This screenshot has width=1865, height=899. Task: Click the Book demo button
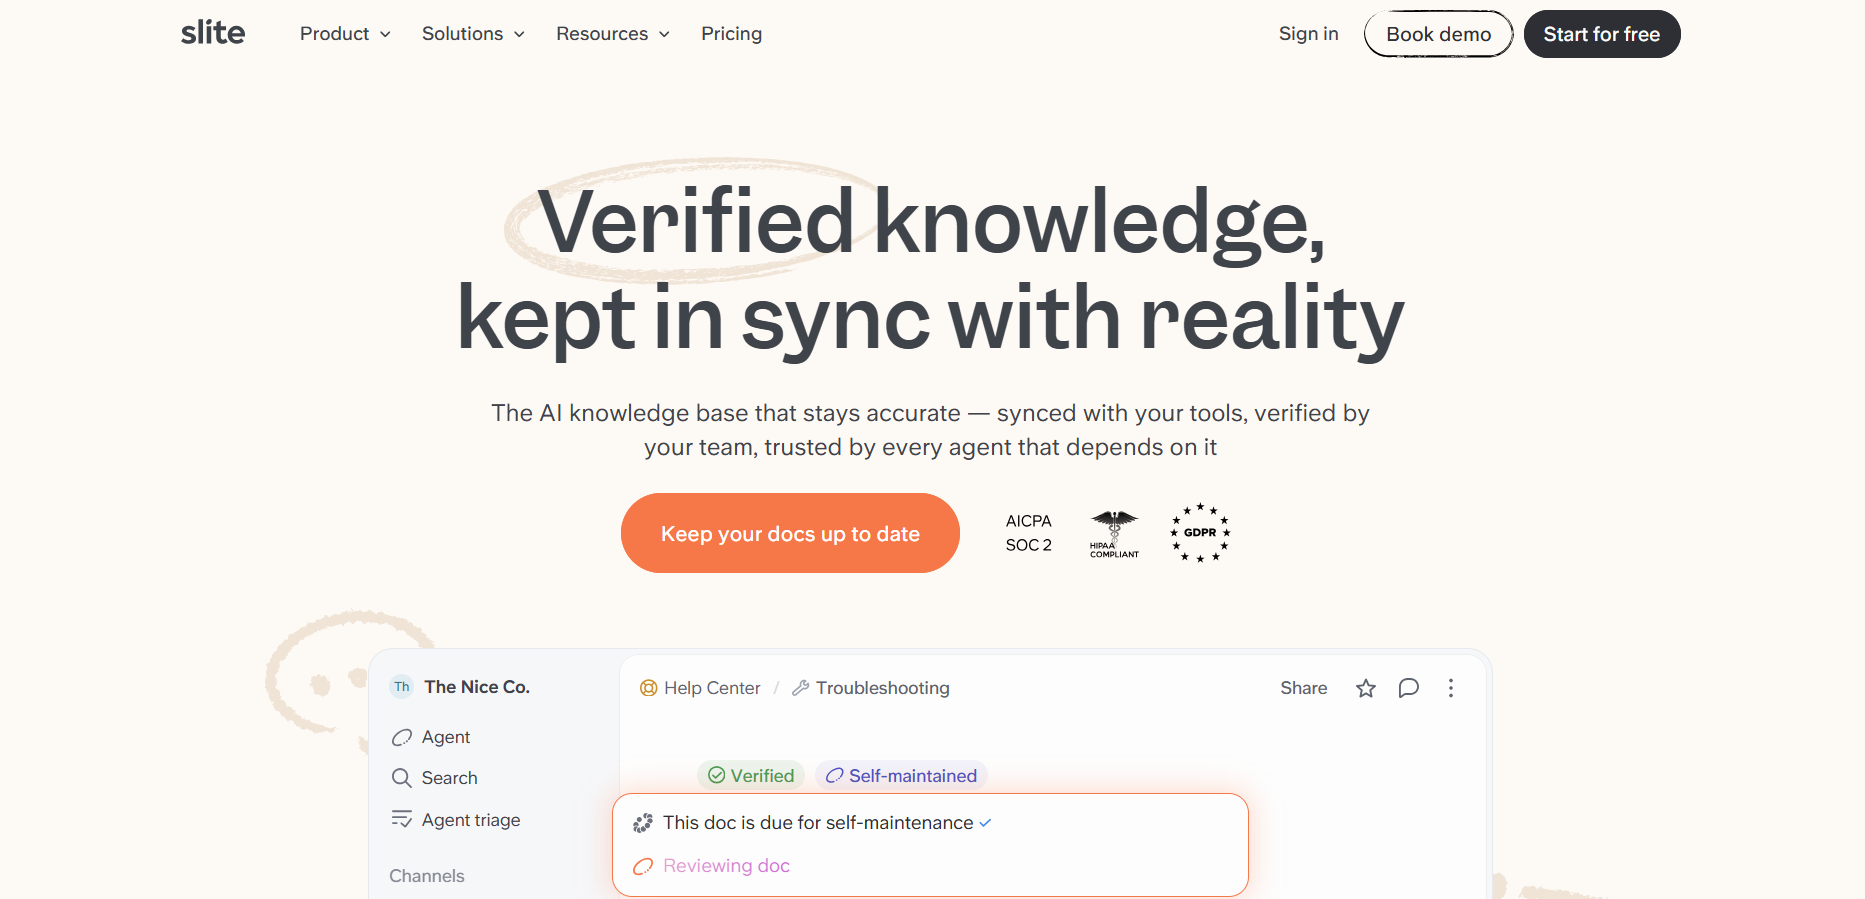tap(1438, 34)
